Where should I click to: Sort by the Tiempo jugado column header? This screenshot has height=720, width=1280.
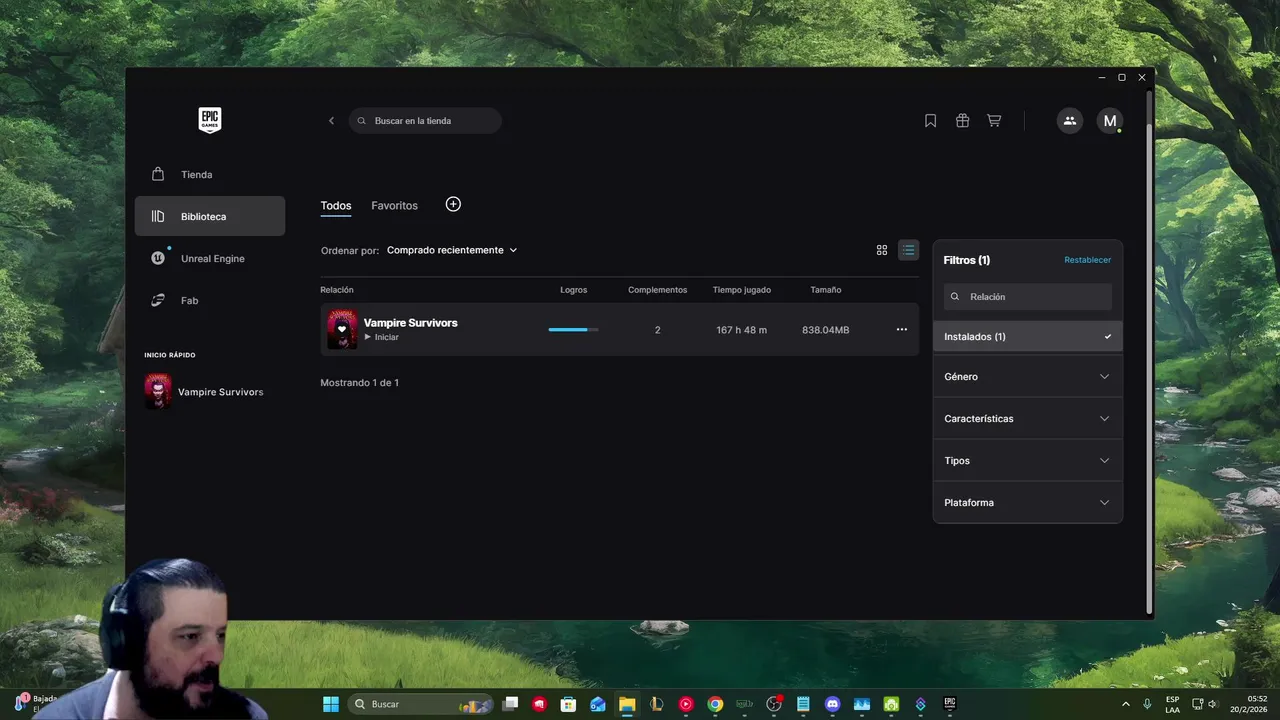742,290
